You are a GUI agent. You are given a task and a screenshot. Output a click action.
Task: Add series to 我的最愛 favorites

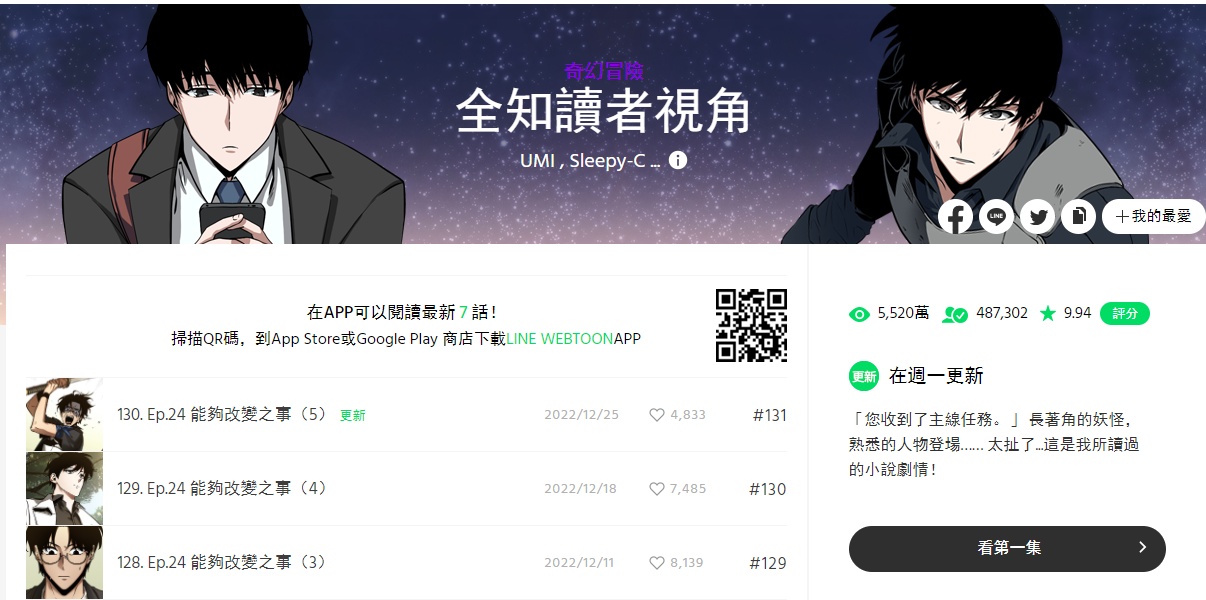pyautogui.click(x=1153, y=216)
